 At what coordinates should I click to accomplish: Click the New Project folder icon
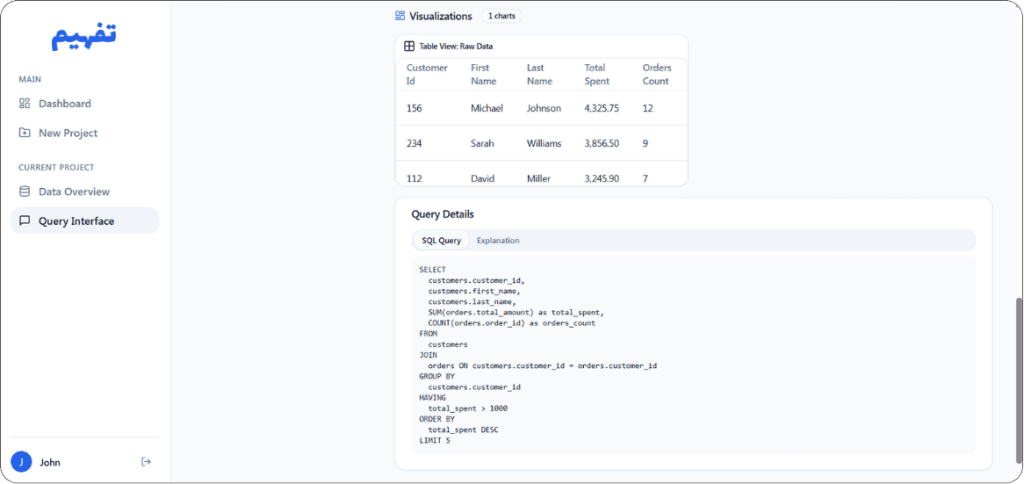click(x=25, y=133)
